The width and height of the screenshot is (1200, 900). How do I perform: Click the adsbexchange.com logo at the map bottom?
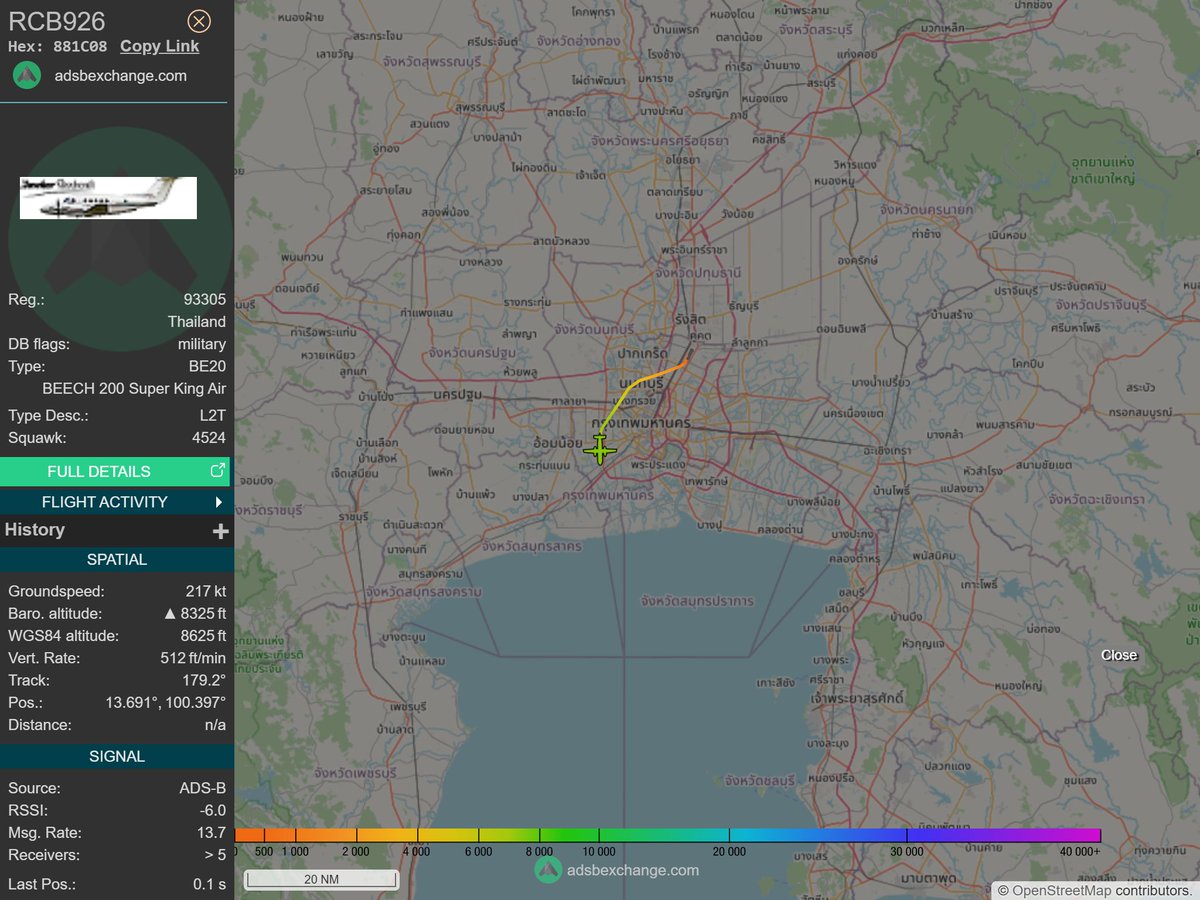(x=548, y=870)
